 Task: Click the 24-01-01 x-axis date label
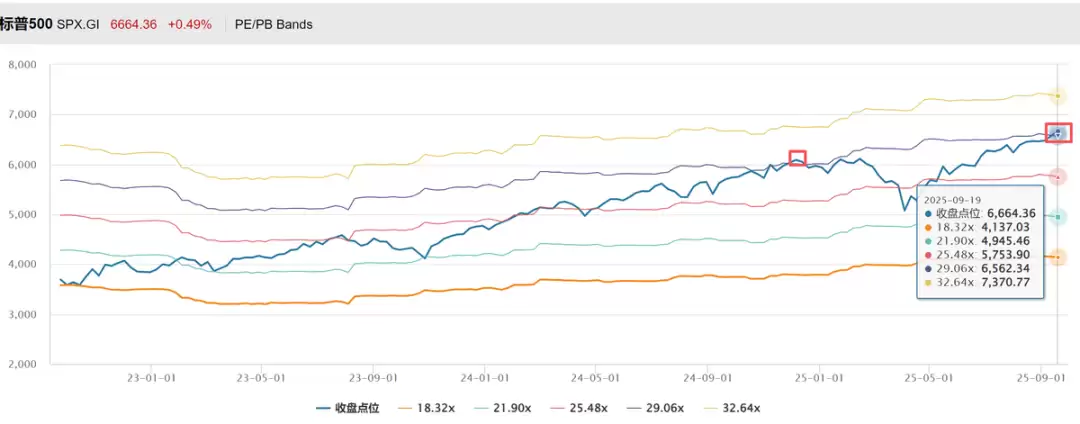tap(482, 378)
